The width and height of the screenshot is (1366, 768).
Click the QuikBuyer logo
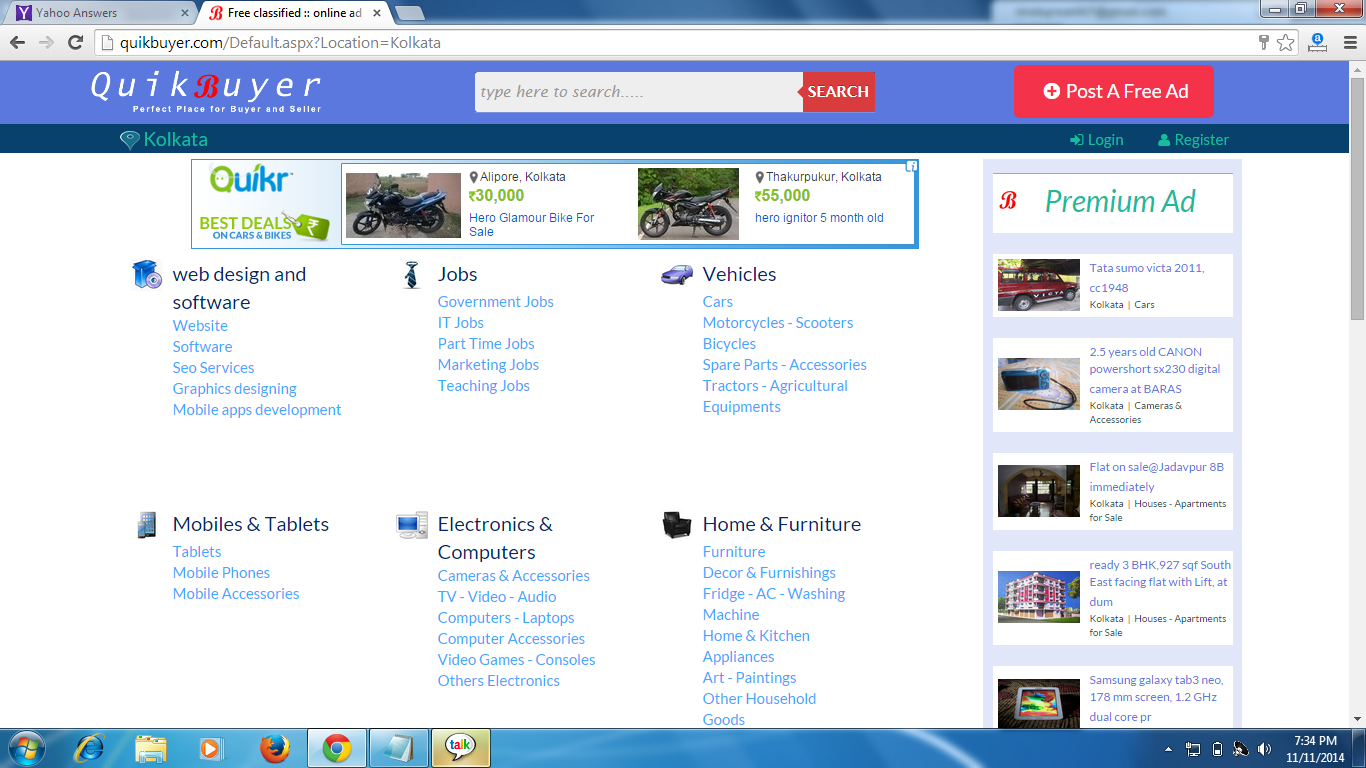206,91
